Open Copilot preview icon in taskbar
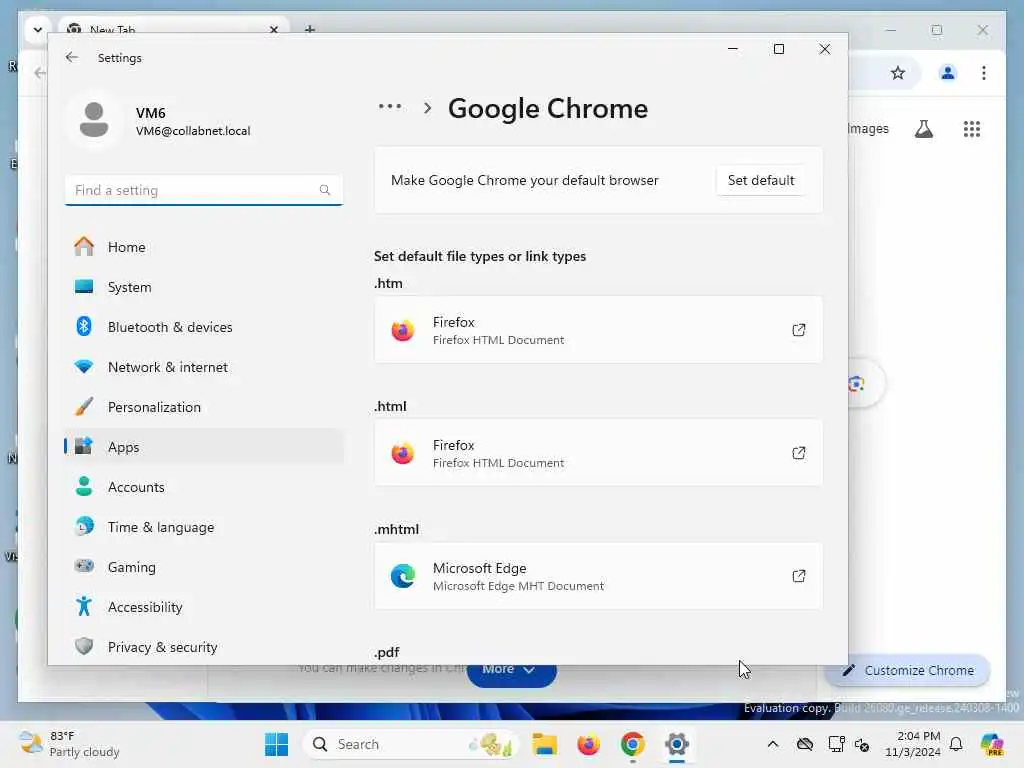This screenshot has height=768, width=1024. (991, 744)
